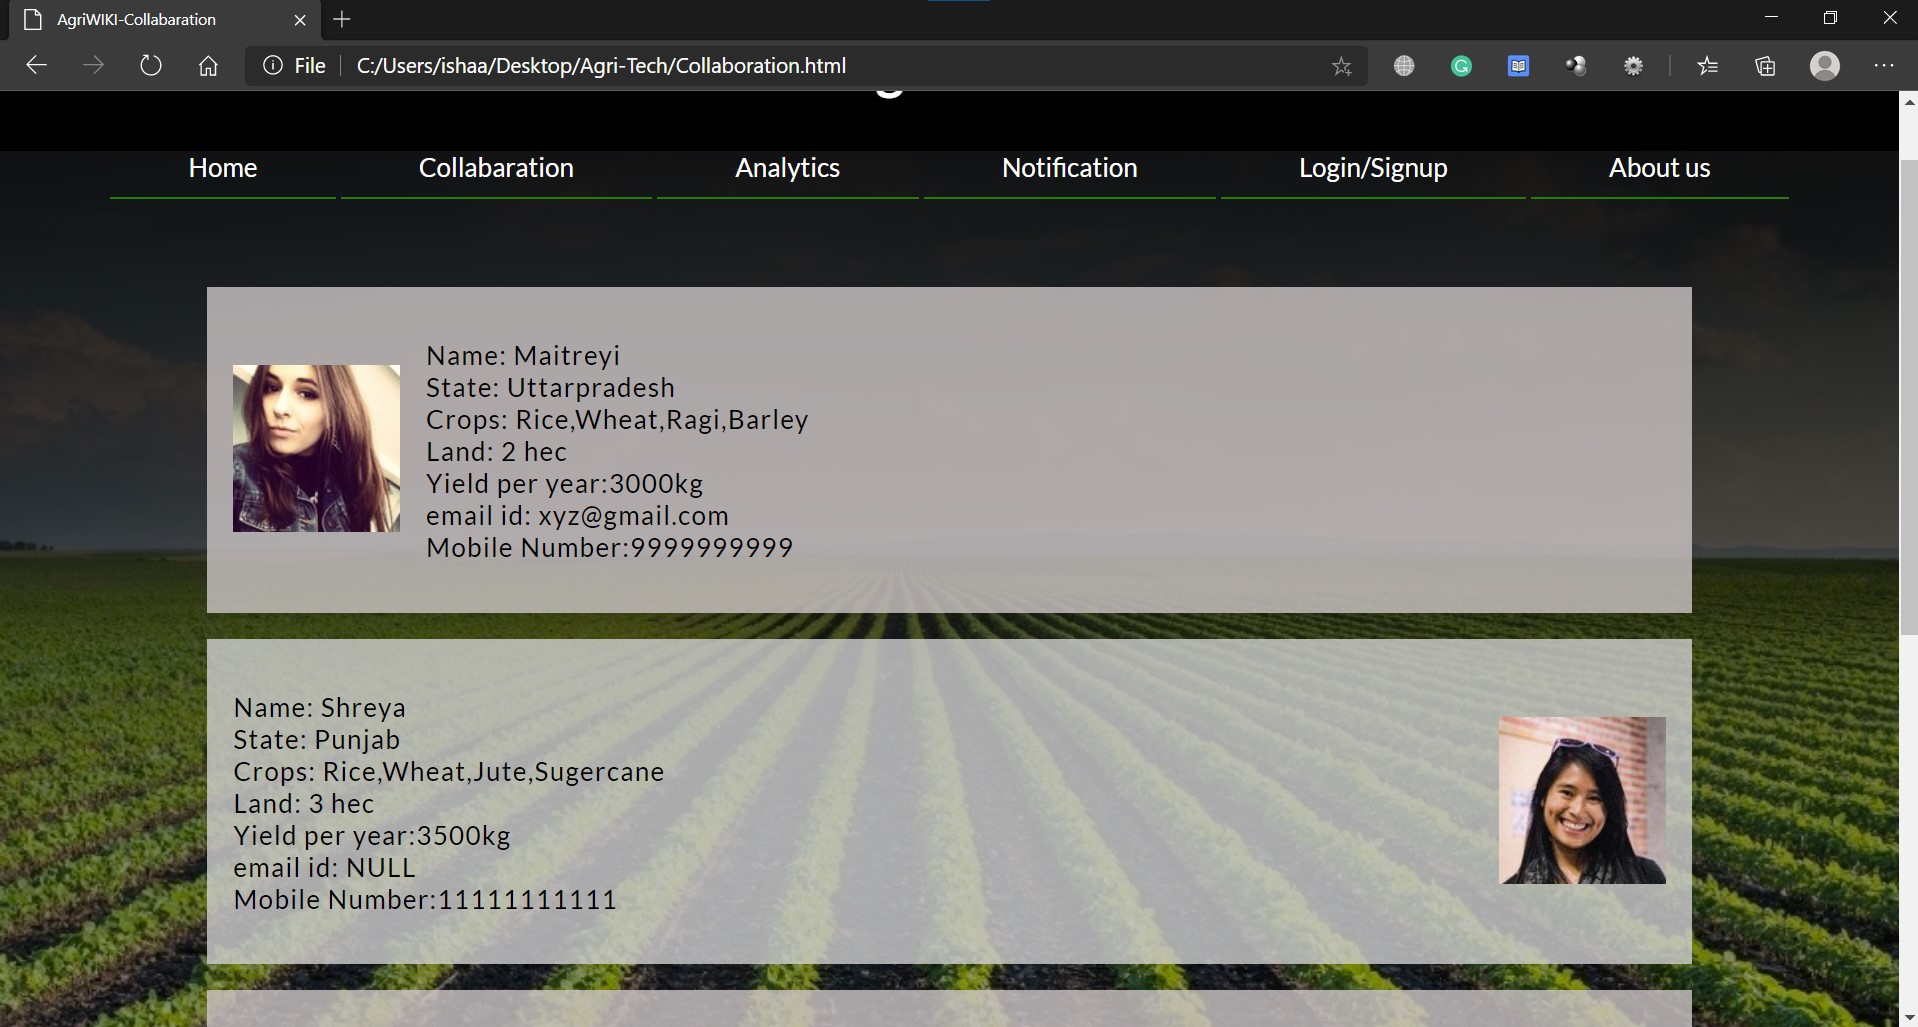Screen dimensions: 1918x1027
Task: Close the AgriWIKI-Collabaration tab
Action: coord(299,20)
